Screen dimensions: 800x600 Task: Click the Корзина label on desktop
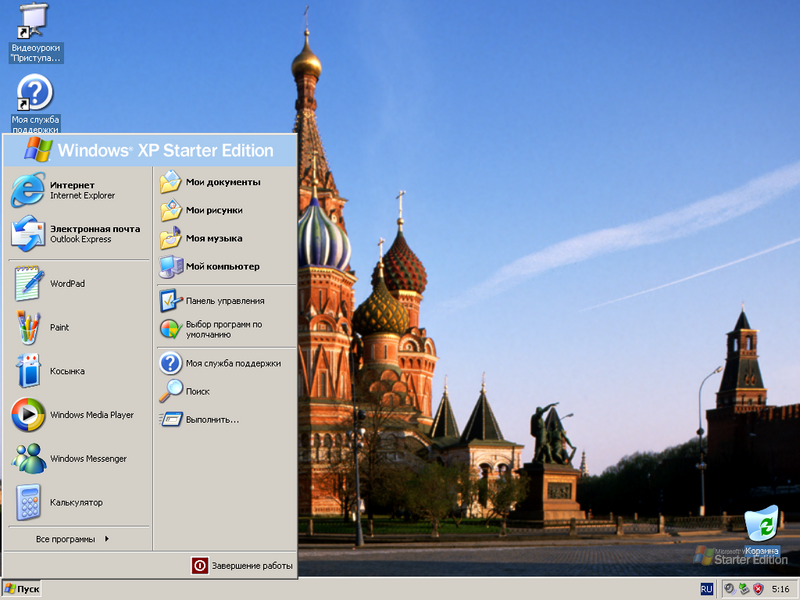point(762,551)
